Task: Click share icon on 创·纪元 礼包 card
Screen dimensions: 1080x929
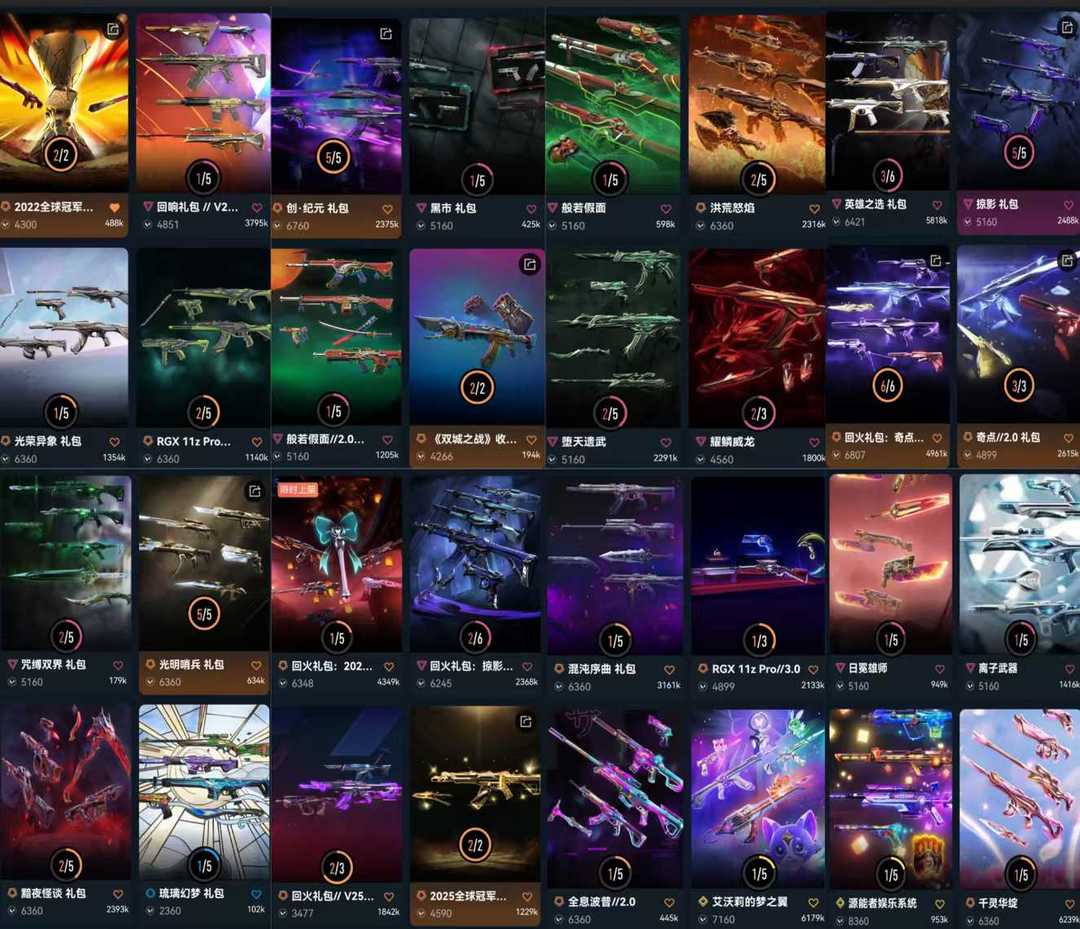Action: pyautogui.click(x=386, y=33)
